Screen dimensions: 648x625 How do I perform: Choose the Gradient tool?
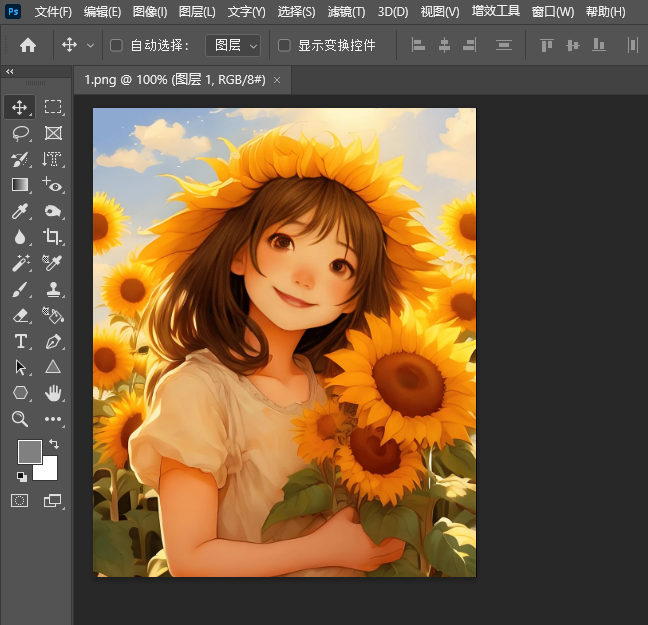20,185
